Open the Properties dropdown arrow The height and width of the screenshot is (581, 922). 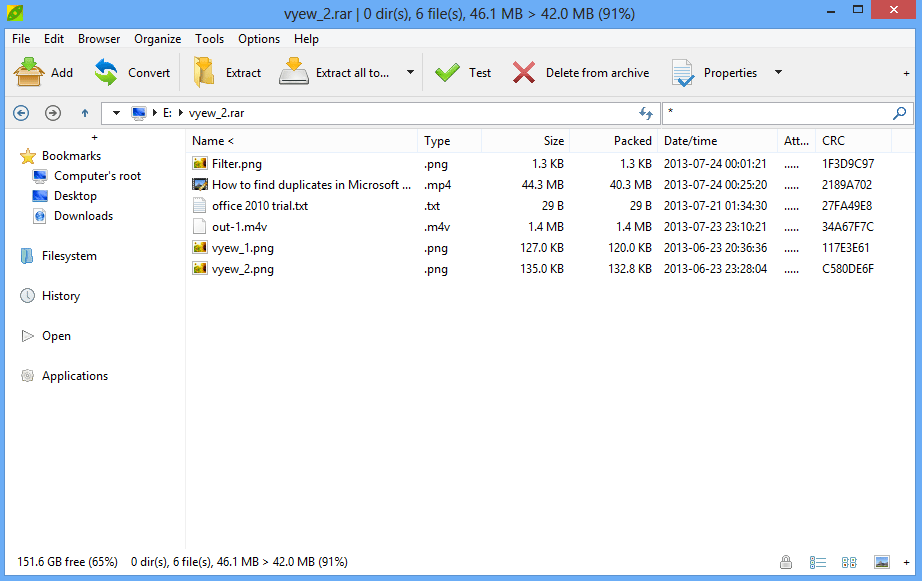779,72
